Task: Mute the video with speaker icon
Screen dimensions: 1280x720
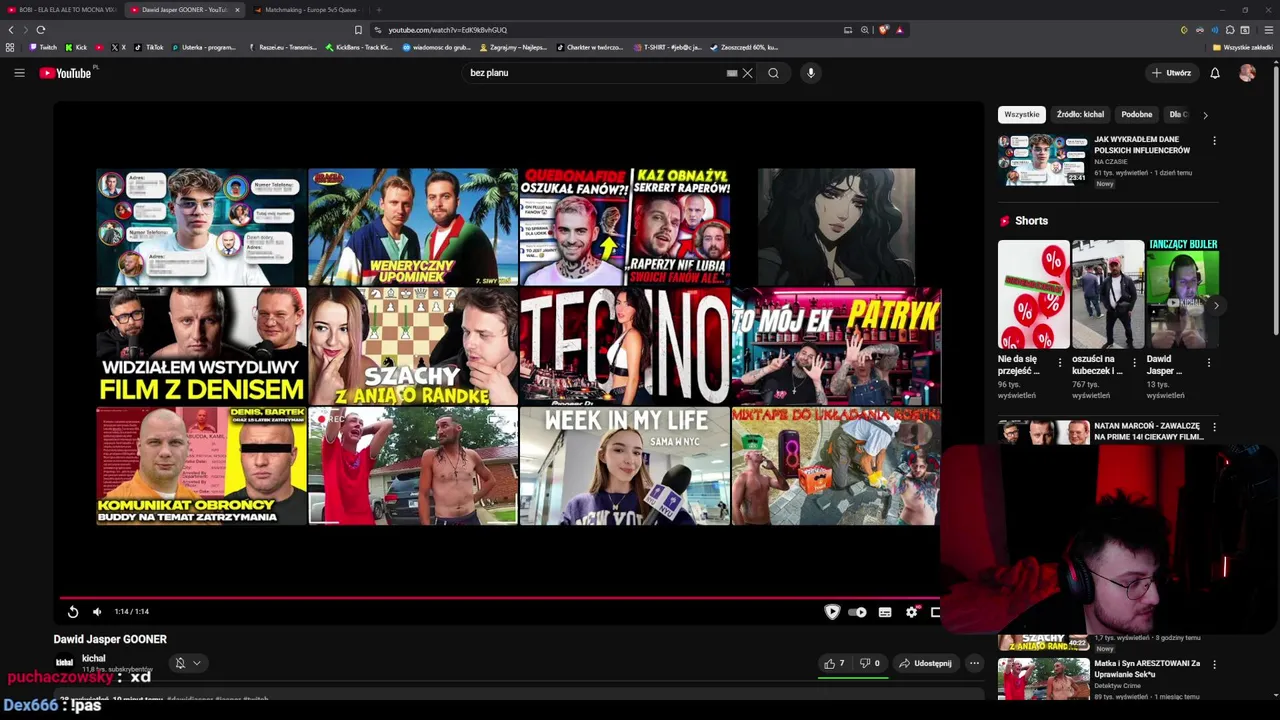Action: pos(97,612)
